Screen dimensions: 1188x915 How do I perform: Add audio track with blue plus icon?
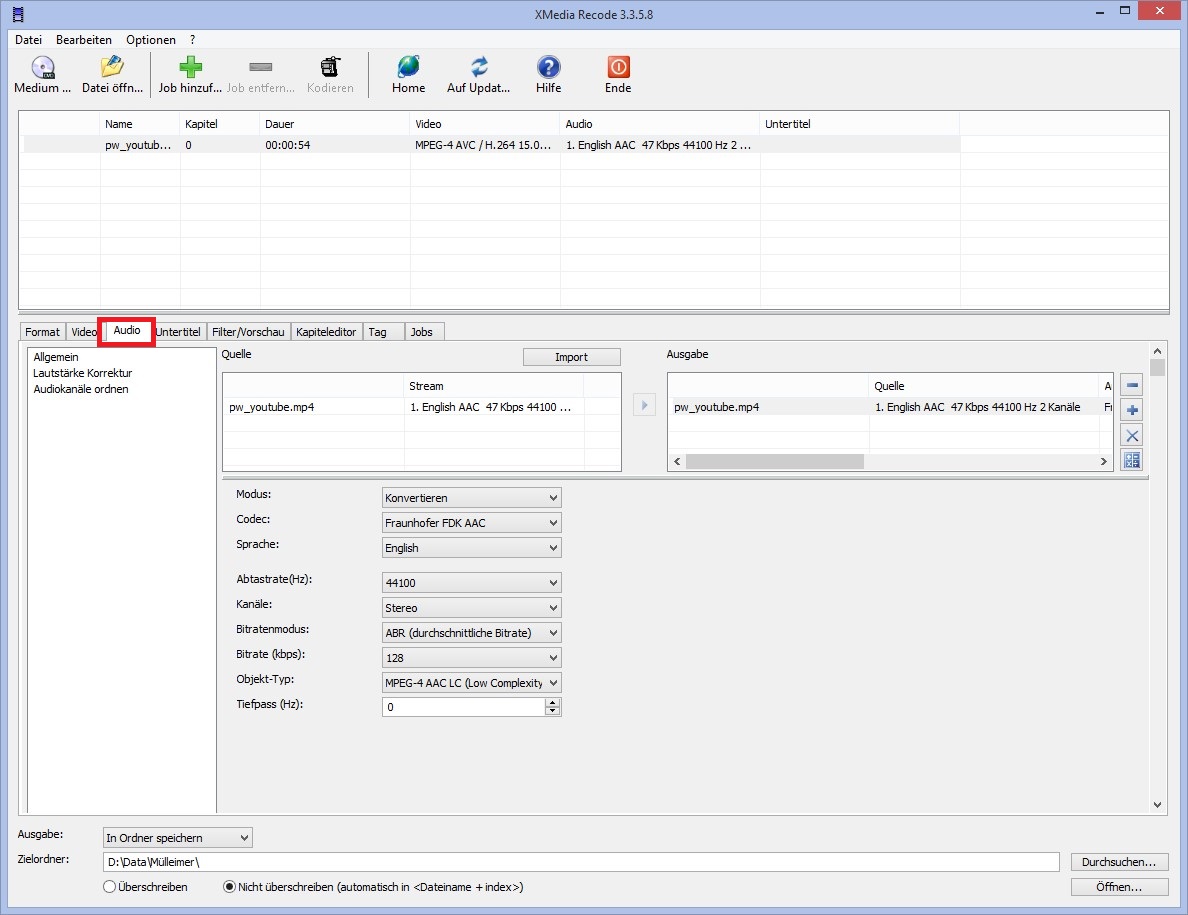coord(1132,410)
